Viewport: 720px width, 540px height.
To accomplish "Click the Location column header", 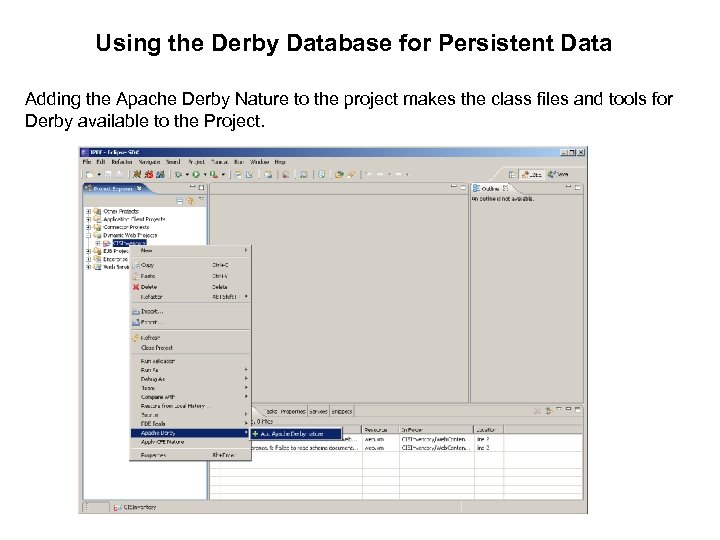I will tap(489, 430).
